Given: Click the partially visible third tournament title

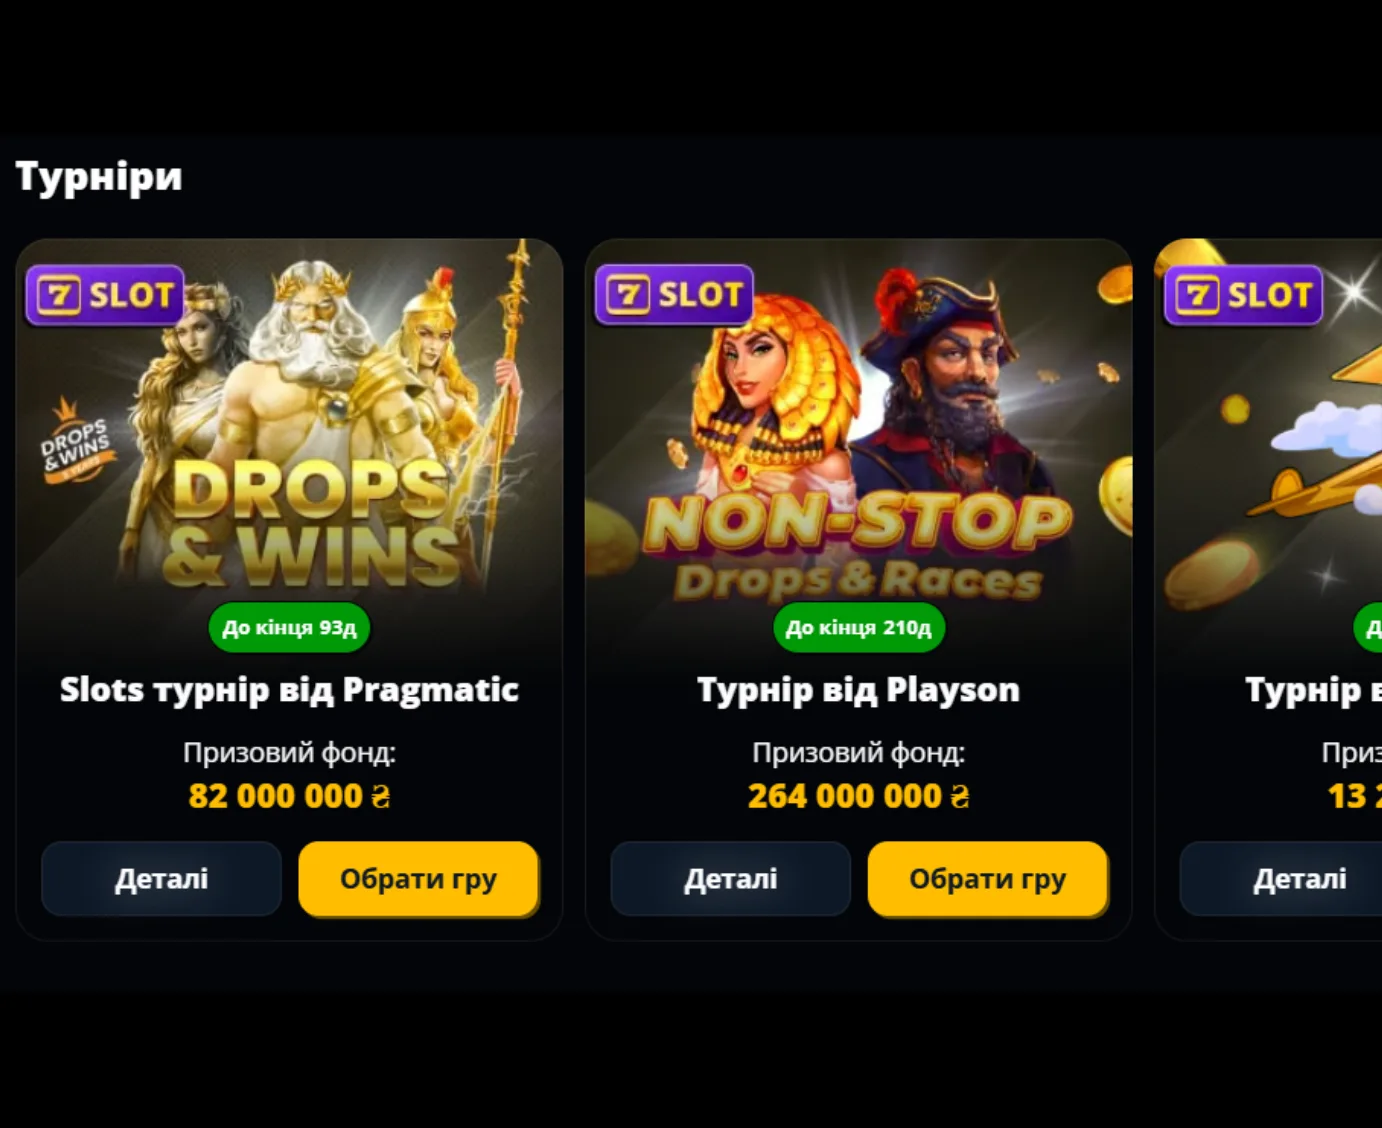Looking at the screenshot, I should pos(1313,690).
